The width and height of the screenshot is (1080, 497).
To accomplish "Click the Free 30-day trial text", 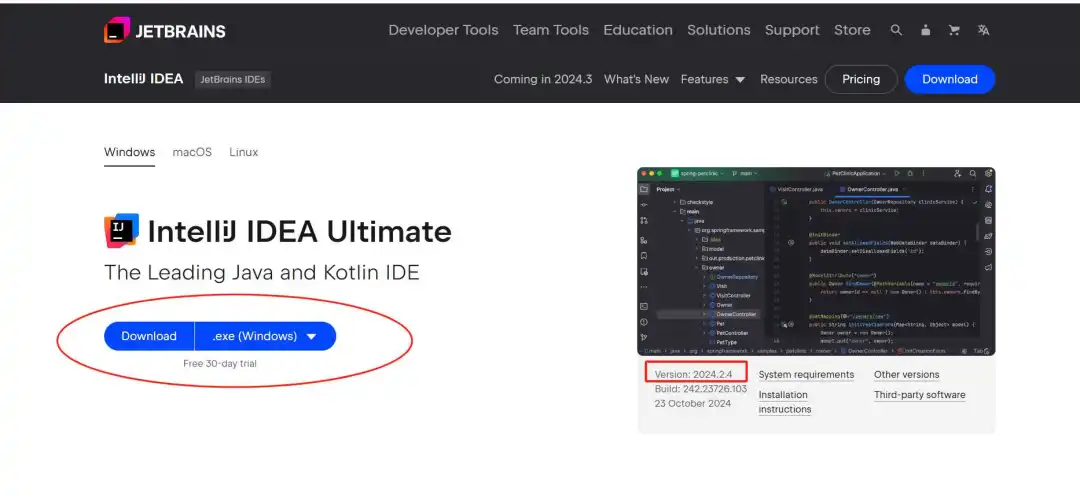I will [x=220, y=363].
